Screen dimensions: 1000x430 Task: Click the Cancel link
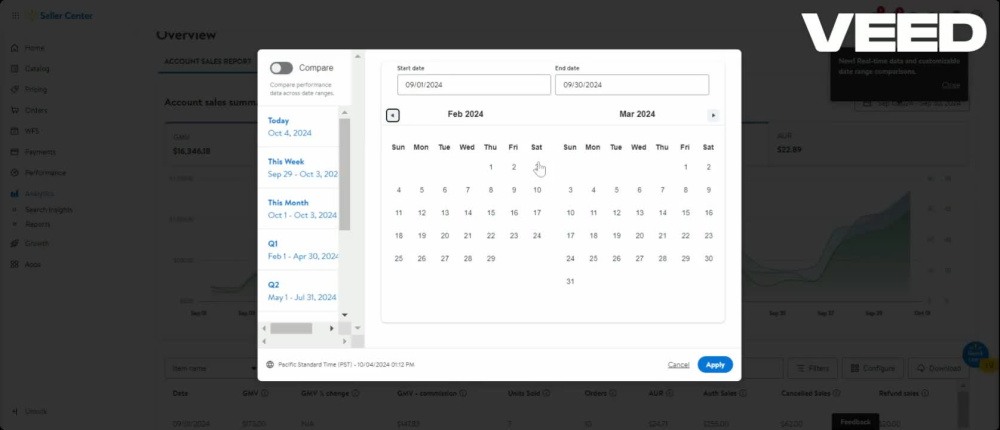[x=679, y=365]
